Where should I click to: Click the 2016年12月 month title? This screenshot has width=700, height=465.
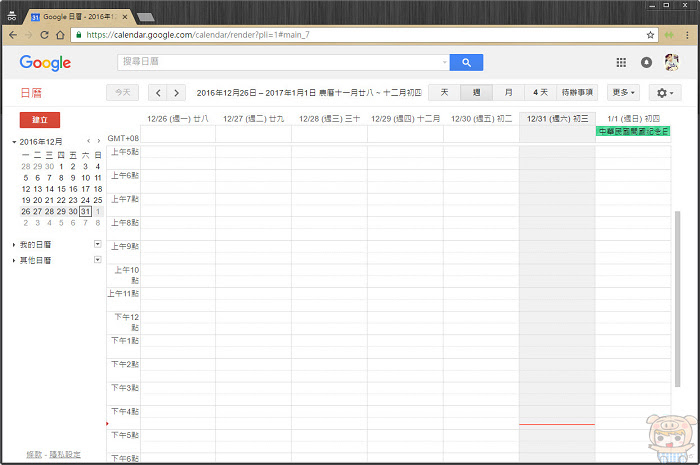click(x=41, y=142)
